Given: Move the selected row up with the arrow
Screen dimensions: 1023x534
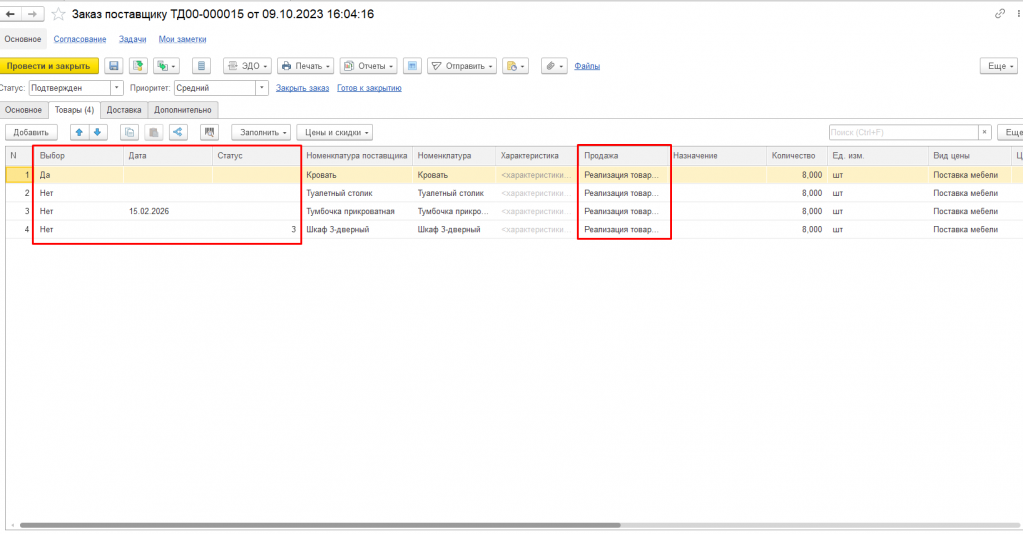Looking at the screenshot, I should click(x=79, y=132).
